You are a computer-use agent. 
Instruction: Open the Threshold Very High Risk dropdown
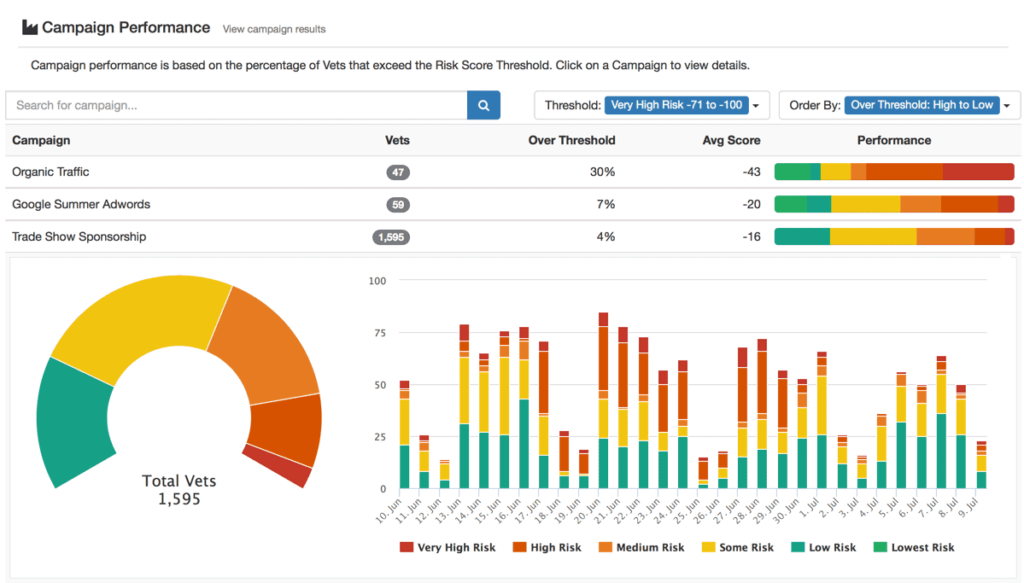(684, 105)
